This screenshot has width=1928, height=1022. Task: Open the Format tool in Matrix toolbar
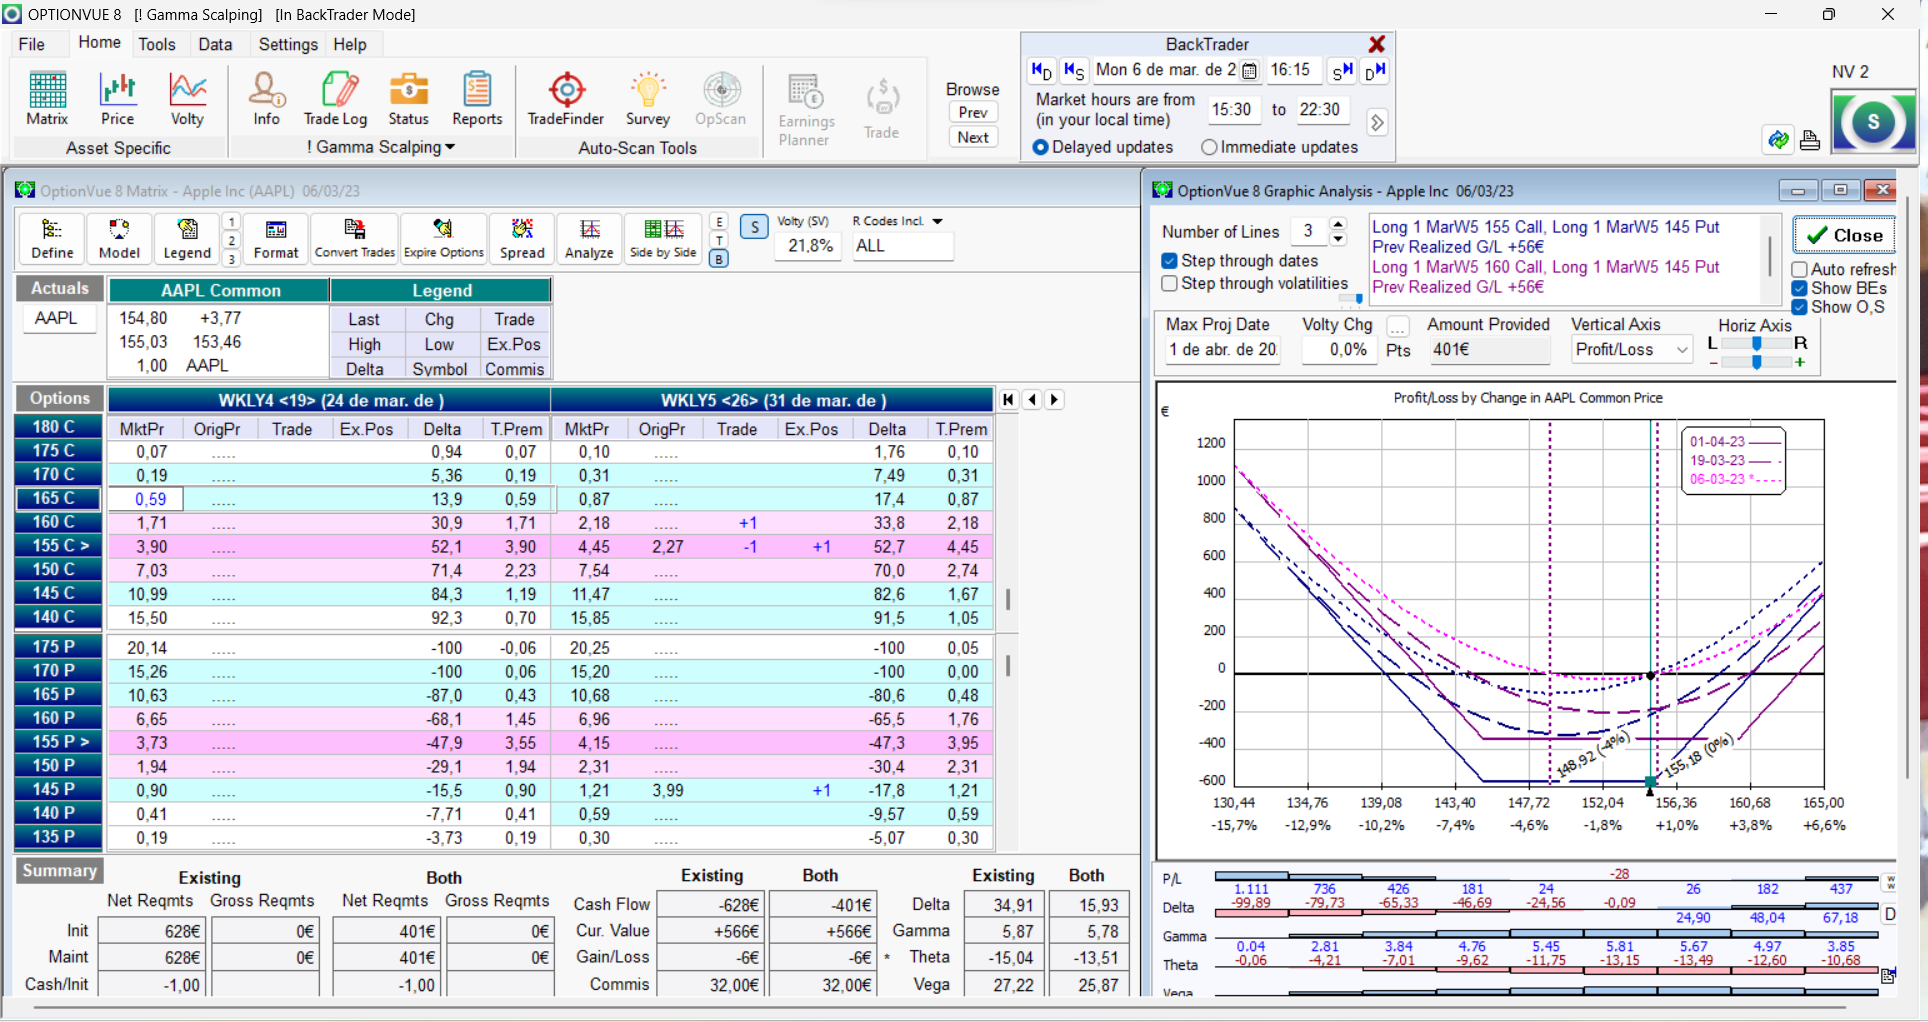pos(276,239)
